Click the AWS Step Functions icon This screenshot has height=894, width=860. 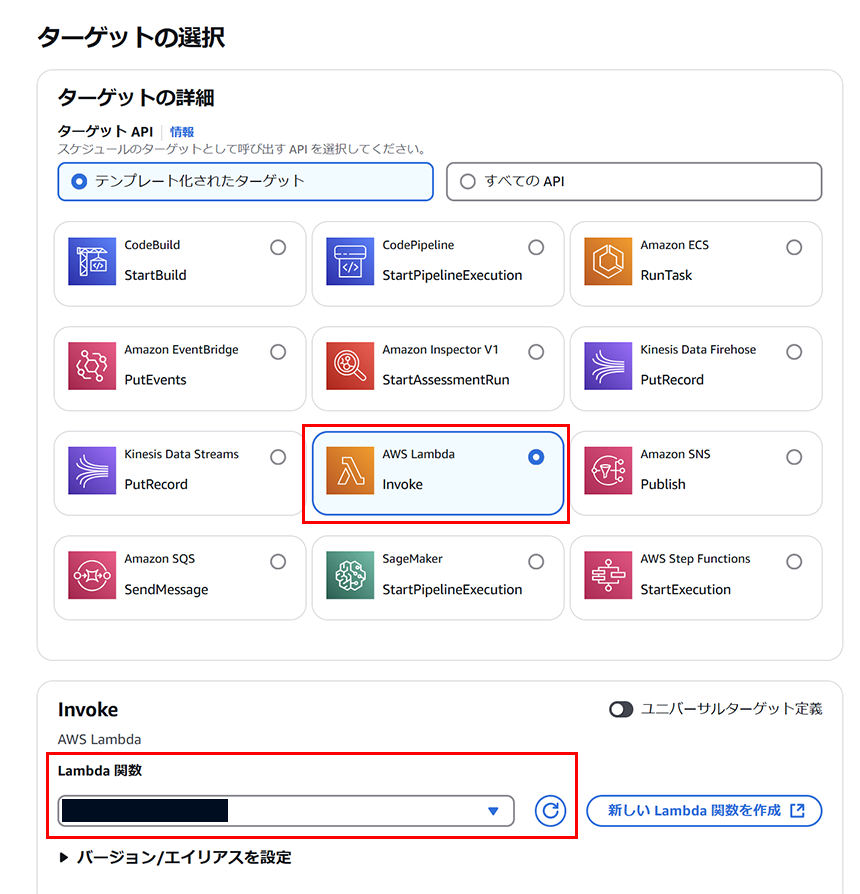tap(608, 575)
